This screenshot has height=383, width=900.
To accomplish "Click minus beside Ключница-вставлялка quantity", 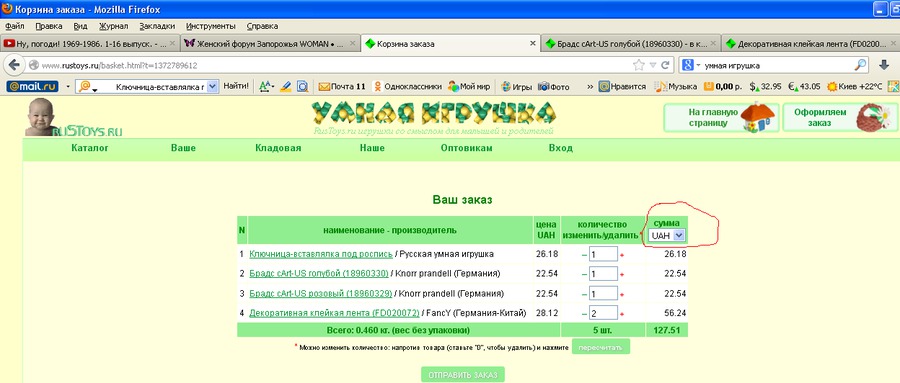I will click(584, 254).
